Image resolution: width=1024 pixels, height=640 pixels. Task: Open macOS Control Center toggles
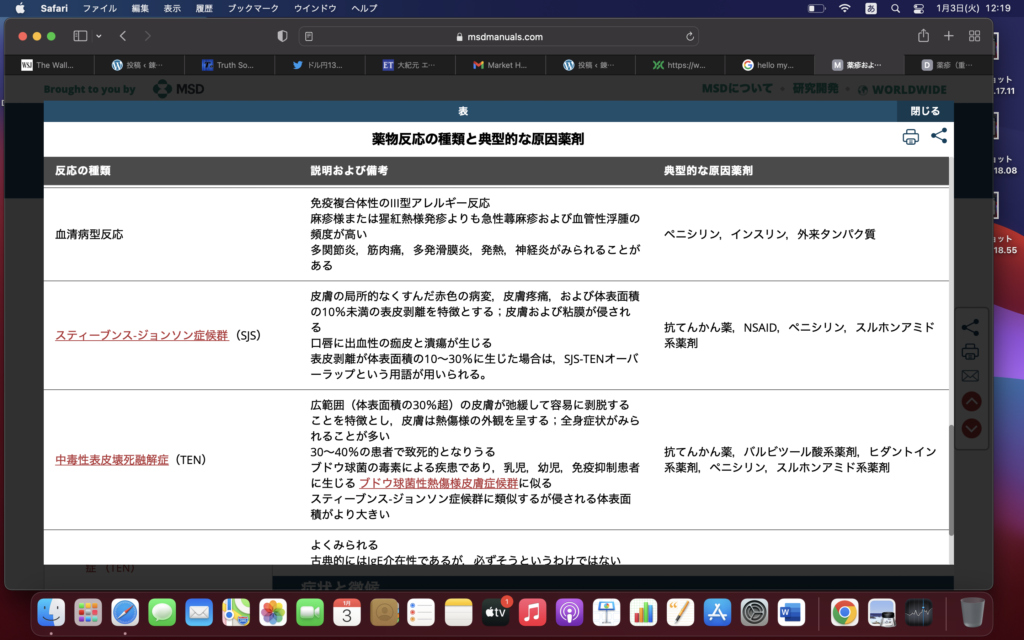pos(917,8)
